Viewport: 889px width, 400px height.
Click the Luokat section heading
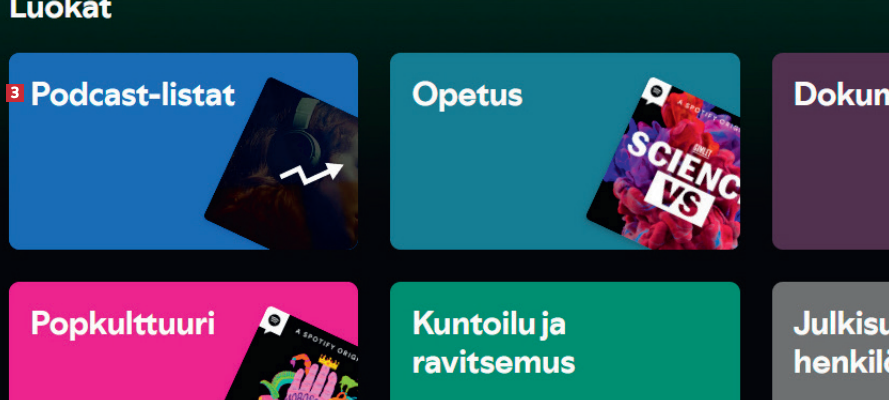point(61,10)
